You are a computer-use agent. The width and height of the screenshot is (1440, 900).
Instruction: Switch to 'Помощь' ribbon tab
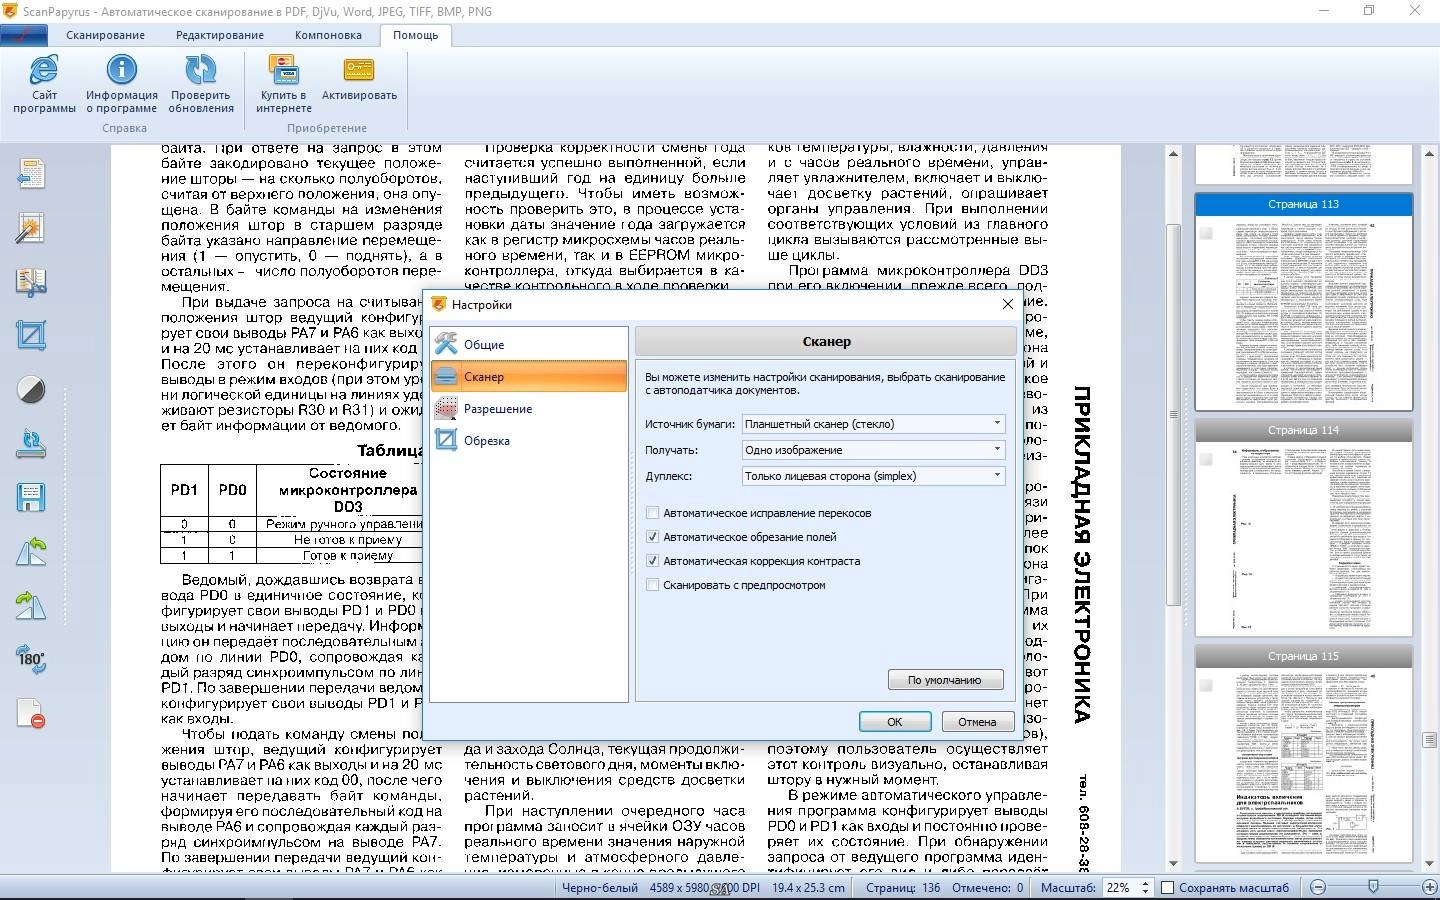tap(415, 35)
